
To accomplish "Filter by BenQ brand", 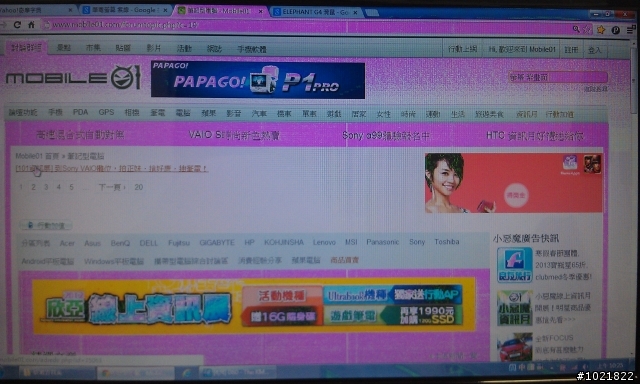I will pos(120,243).
